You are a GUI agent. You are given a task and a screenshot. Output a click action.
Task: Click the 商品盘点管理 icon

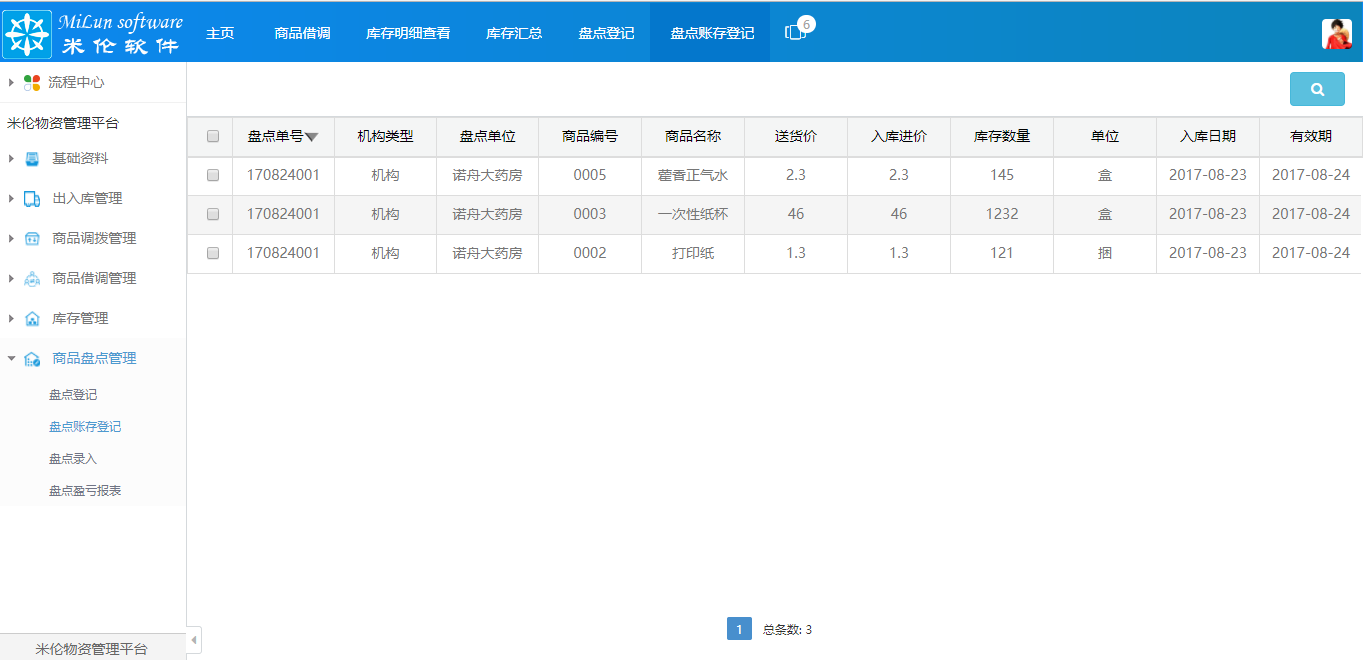click(x=30, y=358)
